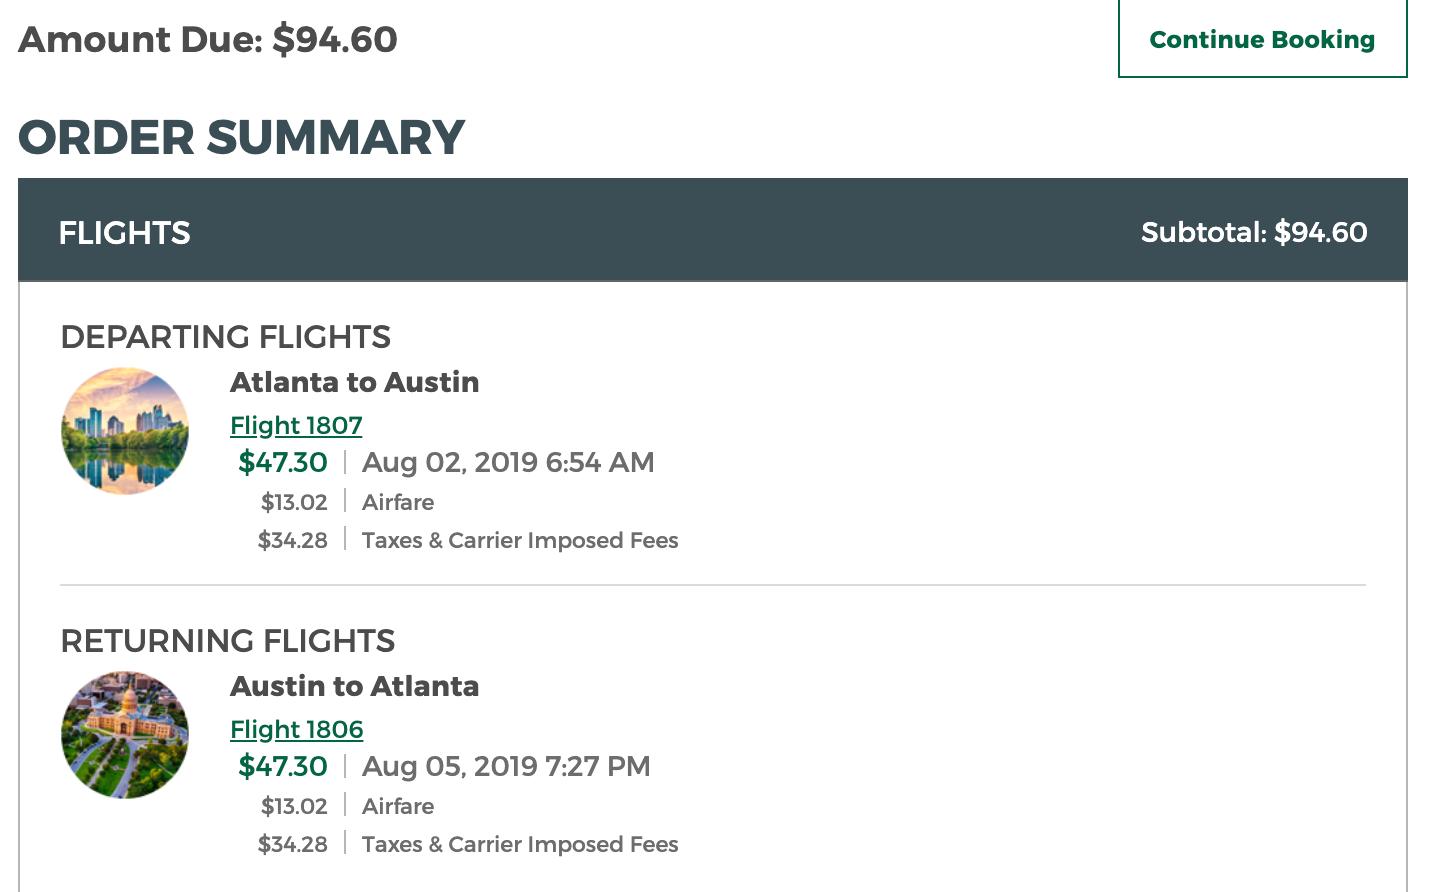Click the FLIGHTS section header label
The image size is (1434, 892).
point(124,233)
